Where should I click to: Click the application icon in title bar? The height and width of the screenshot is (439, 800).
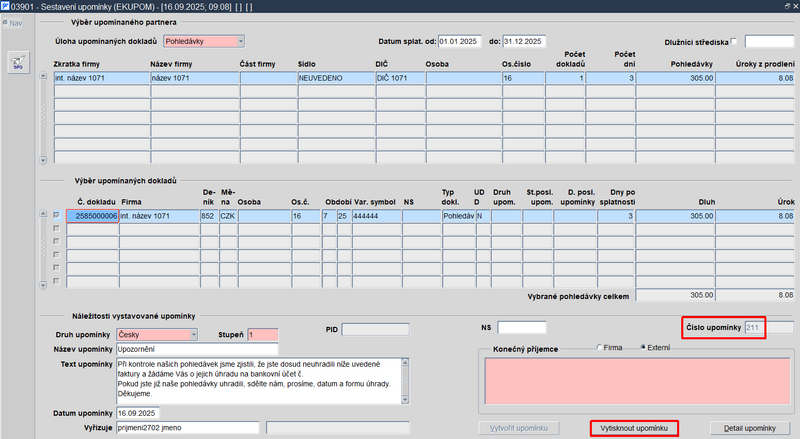point(5,6)
